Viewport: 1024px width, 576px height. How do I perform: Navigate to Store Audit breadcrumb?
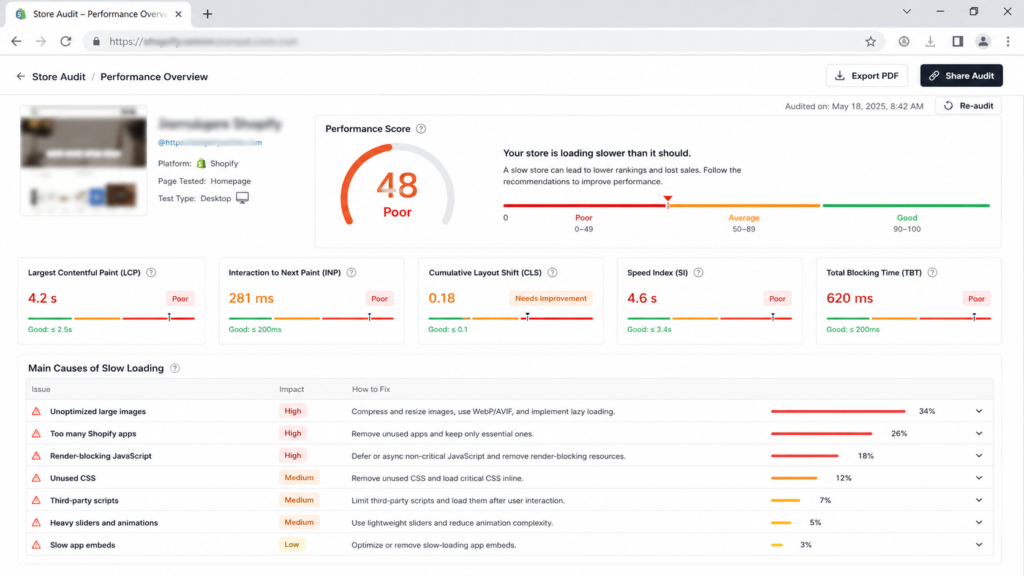(59, 76)
